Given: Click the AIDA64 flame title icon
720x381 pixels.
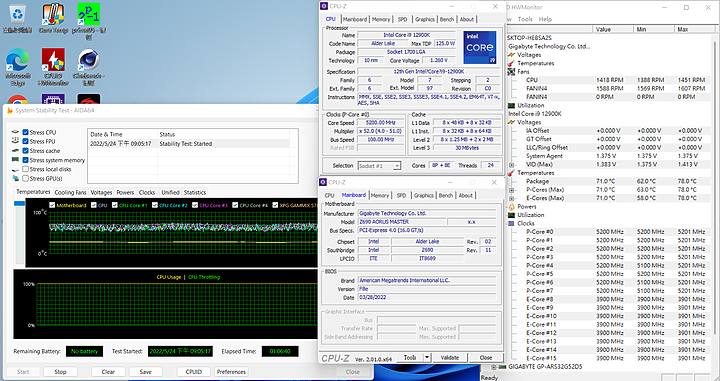Looking at the screenshot, I should tap(10, 111).
